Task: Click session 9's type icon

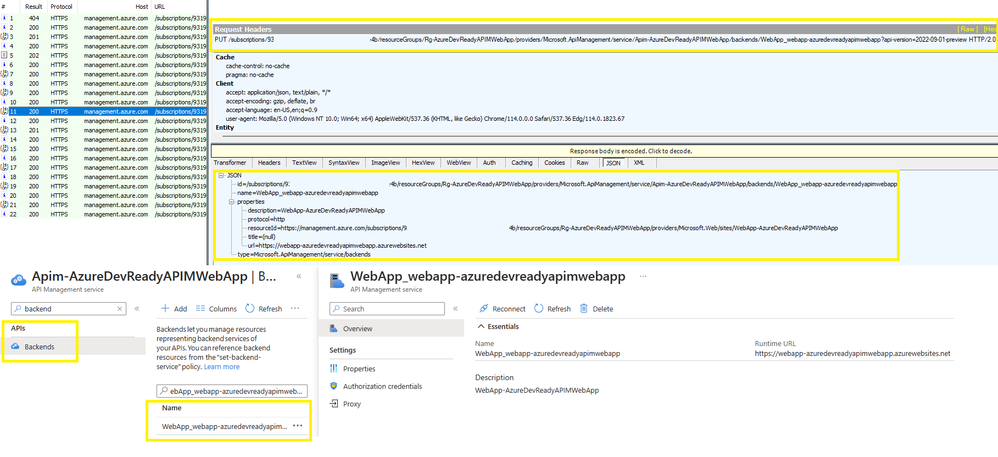Action: [4, 93]
